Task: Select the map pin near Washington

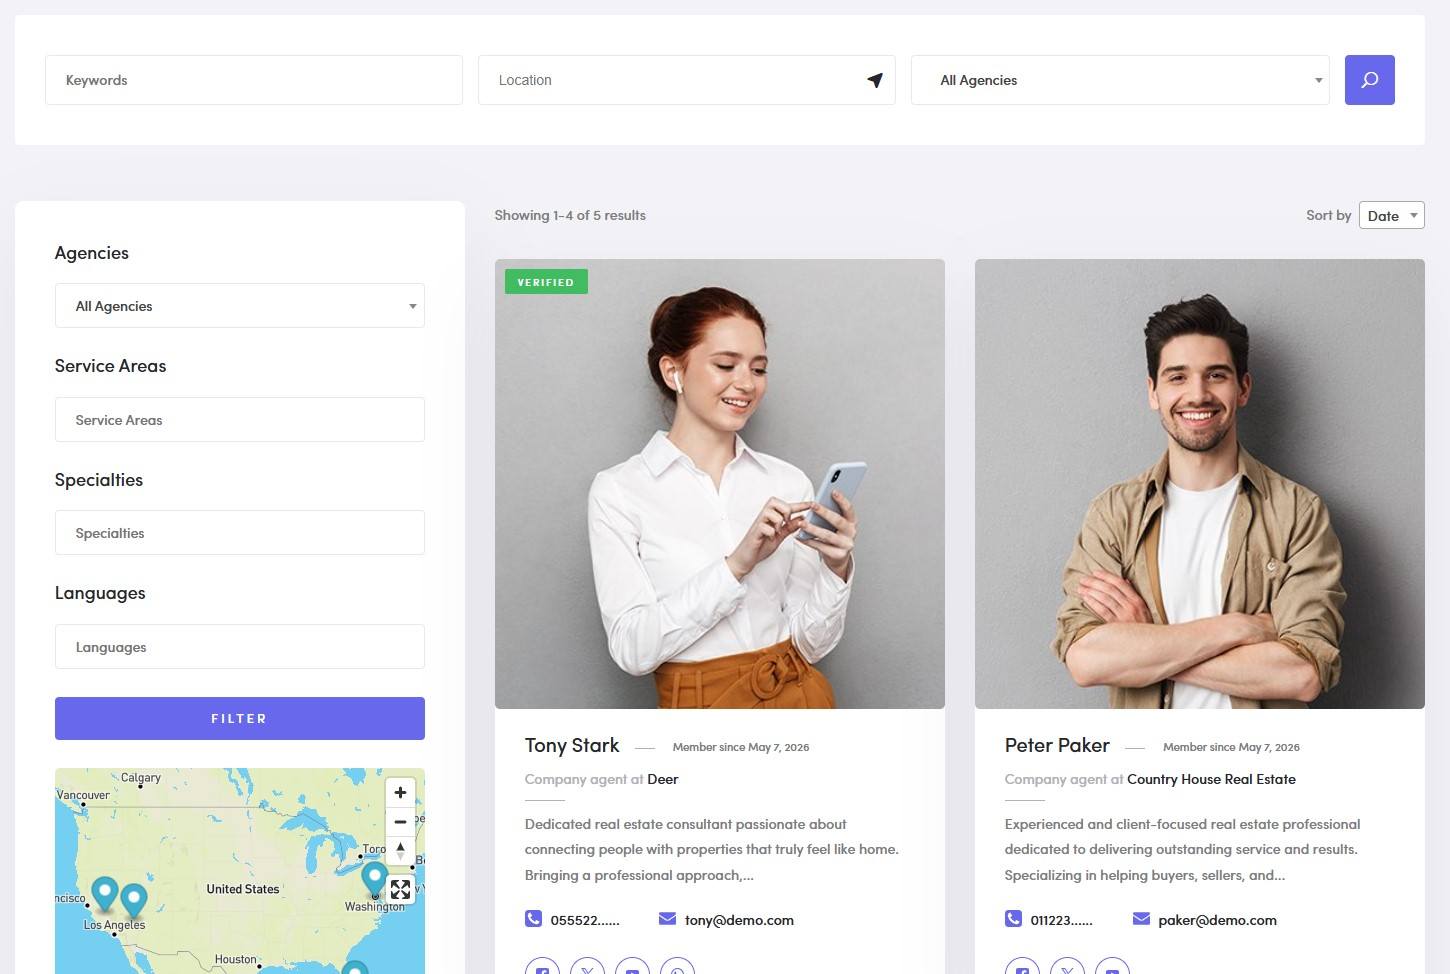Action: tap(374, 880)
